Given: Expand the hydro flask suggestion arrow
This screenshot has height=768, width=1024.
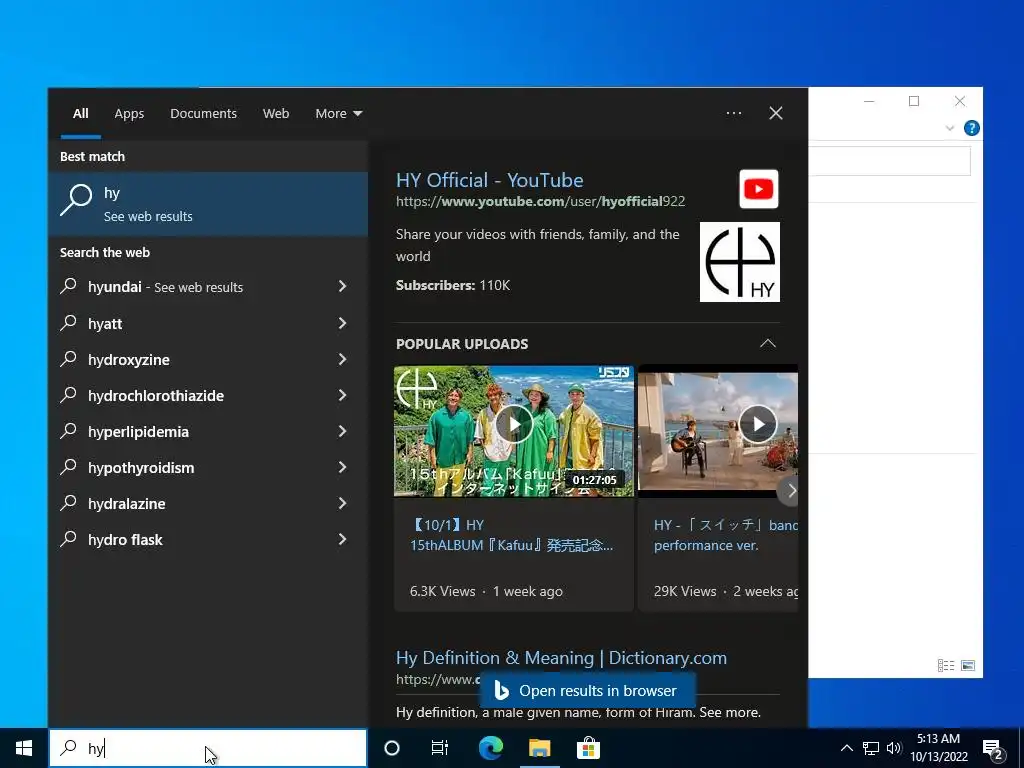Looking at the screenshot, I should [x=342, y=539].
